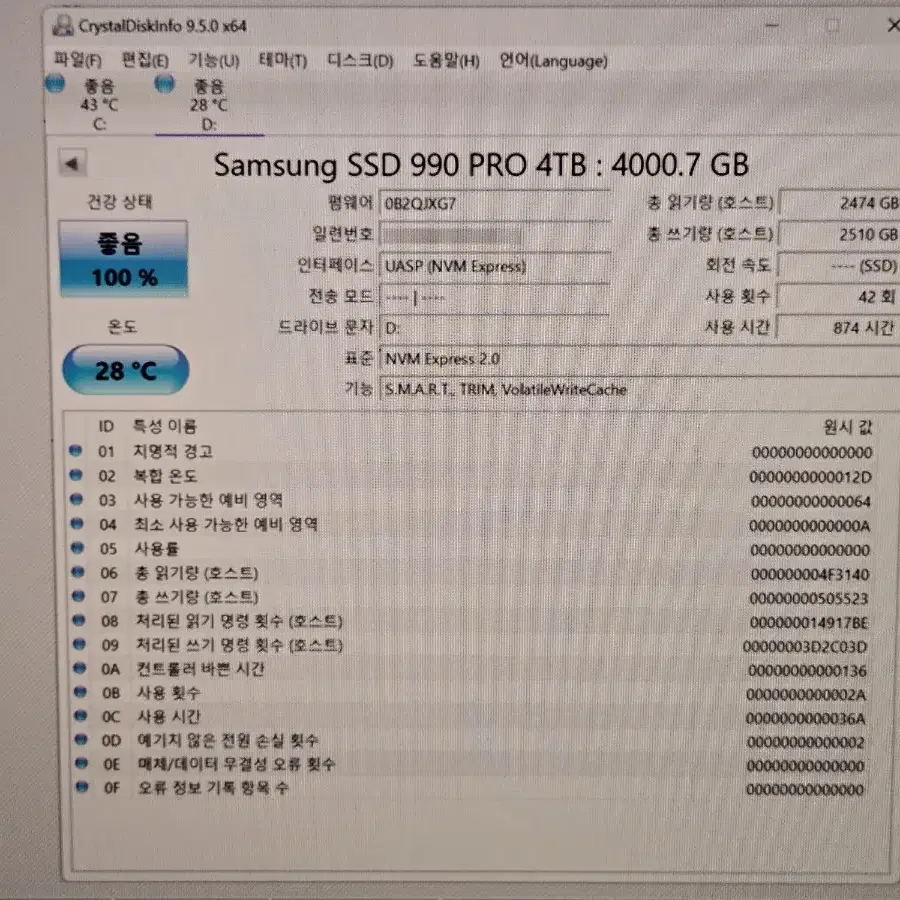Click raw value 0000000000136
The width and height of the screenshot is (900, 900).
tap(807, 670)
